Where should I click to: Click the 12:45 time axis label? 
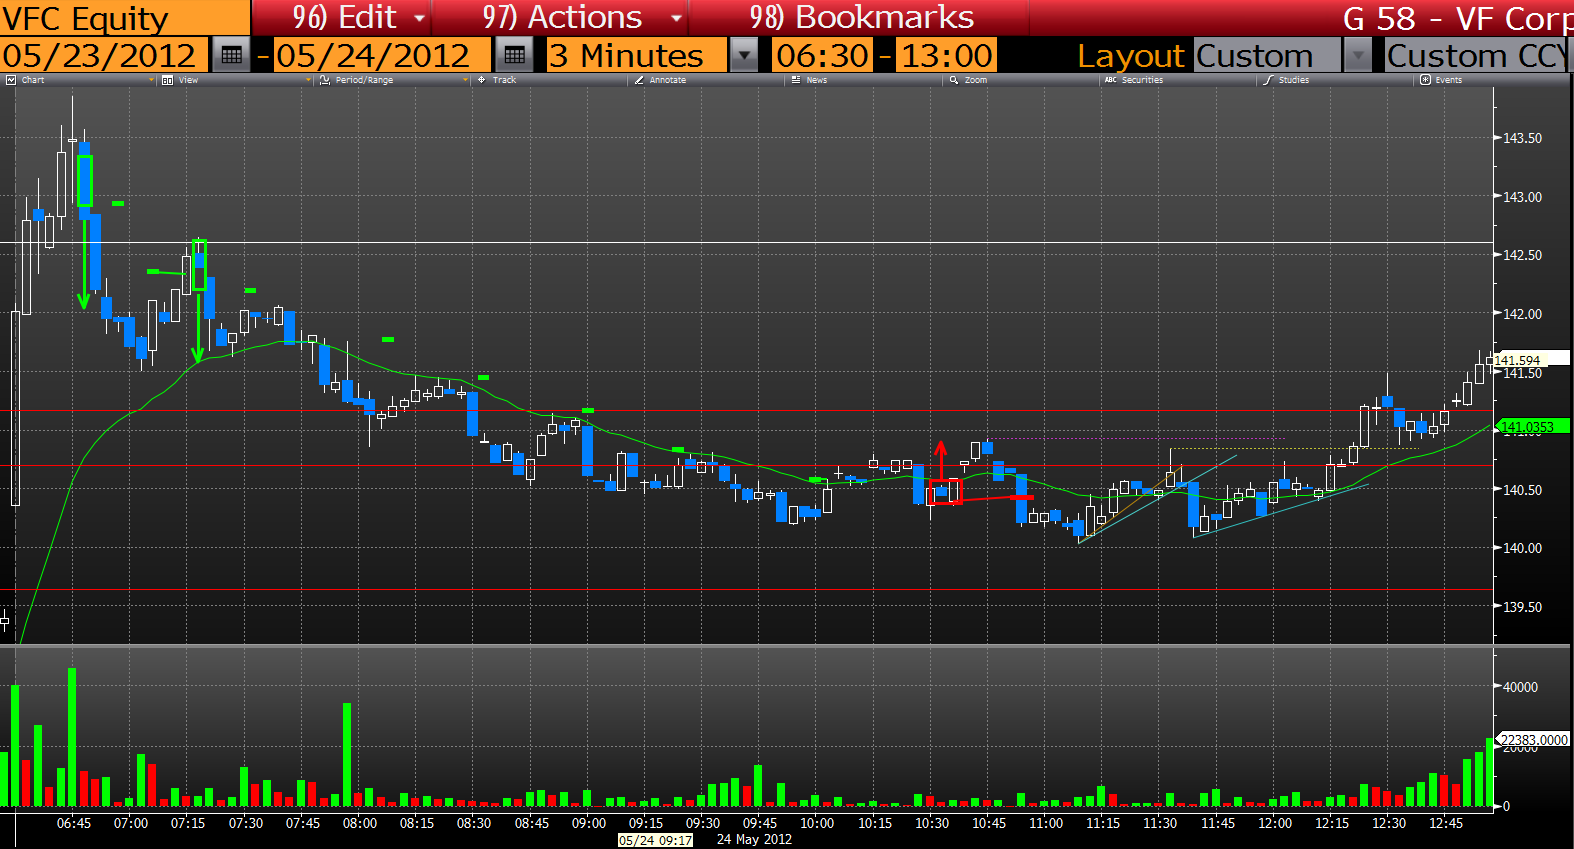pos(1446,823)
